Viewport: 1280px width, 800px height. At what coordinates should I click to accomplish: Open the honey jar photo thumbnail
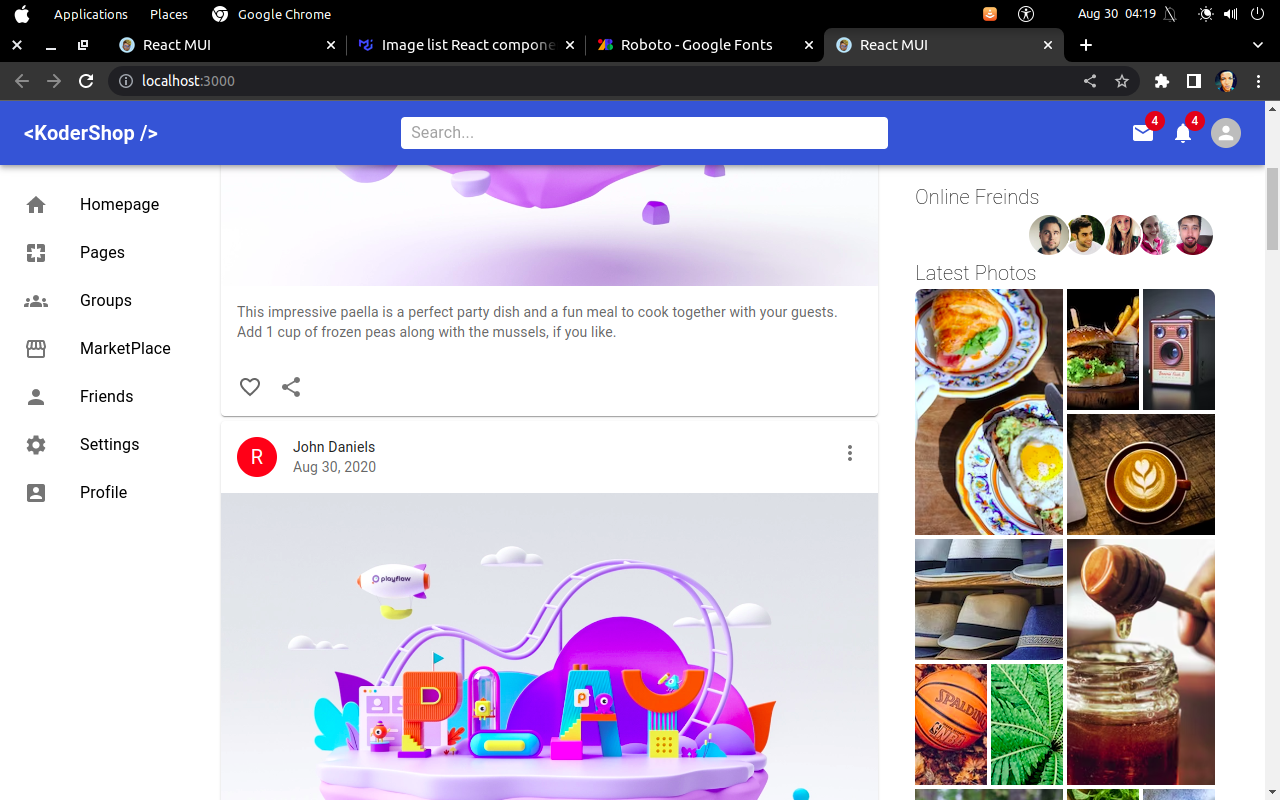(1141, 662)
